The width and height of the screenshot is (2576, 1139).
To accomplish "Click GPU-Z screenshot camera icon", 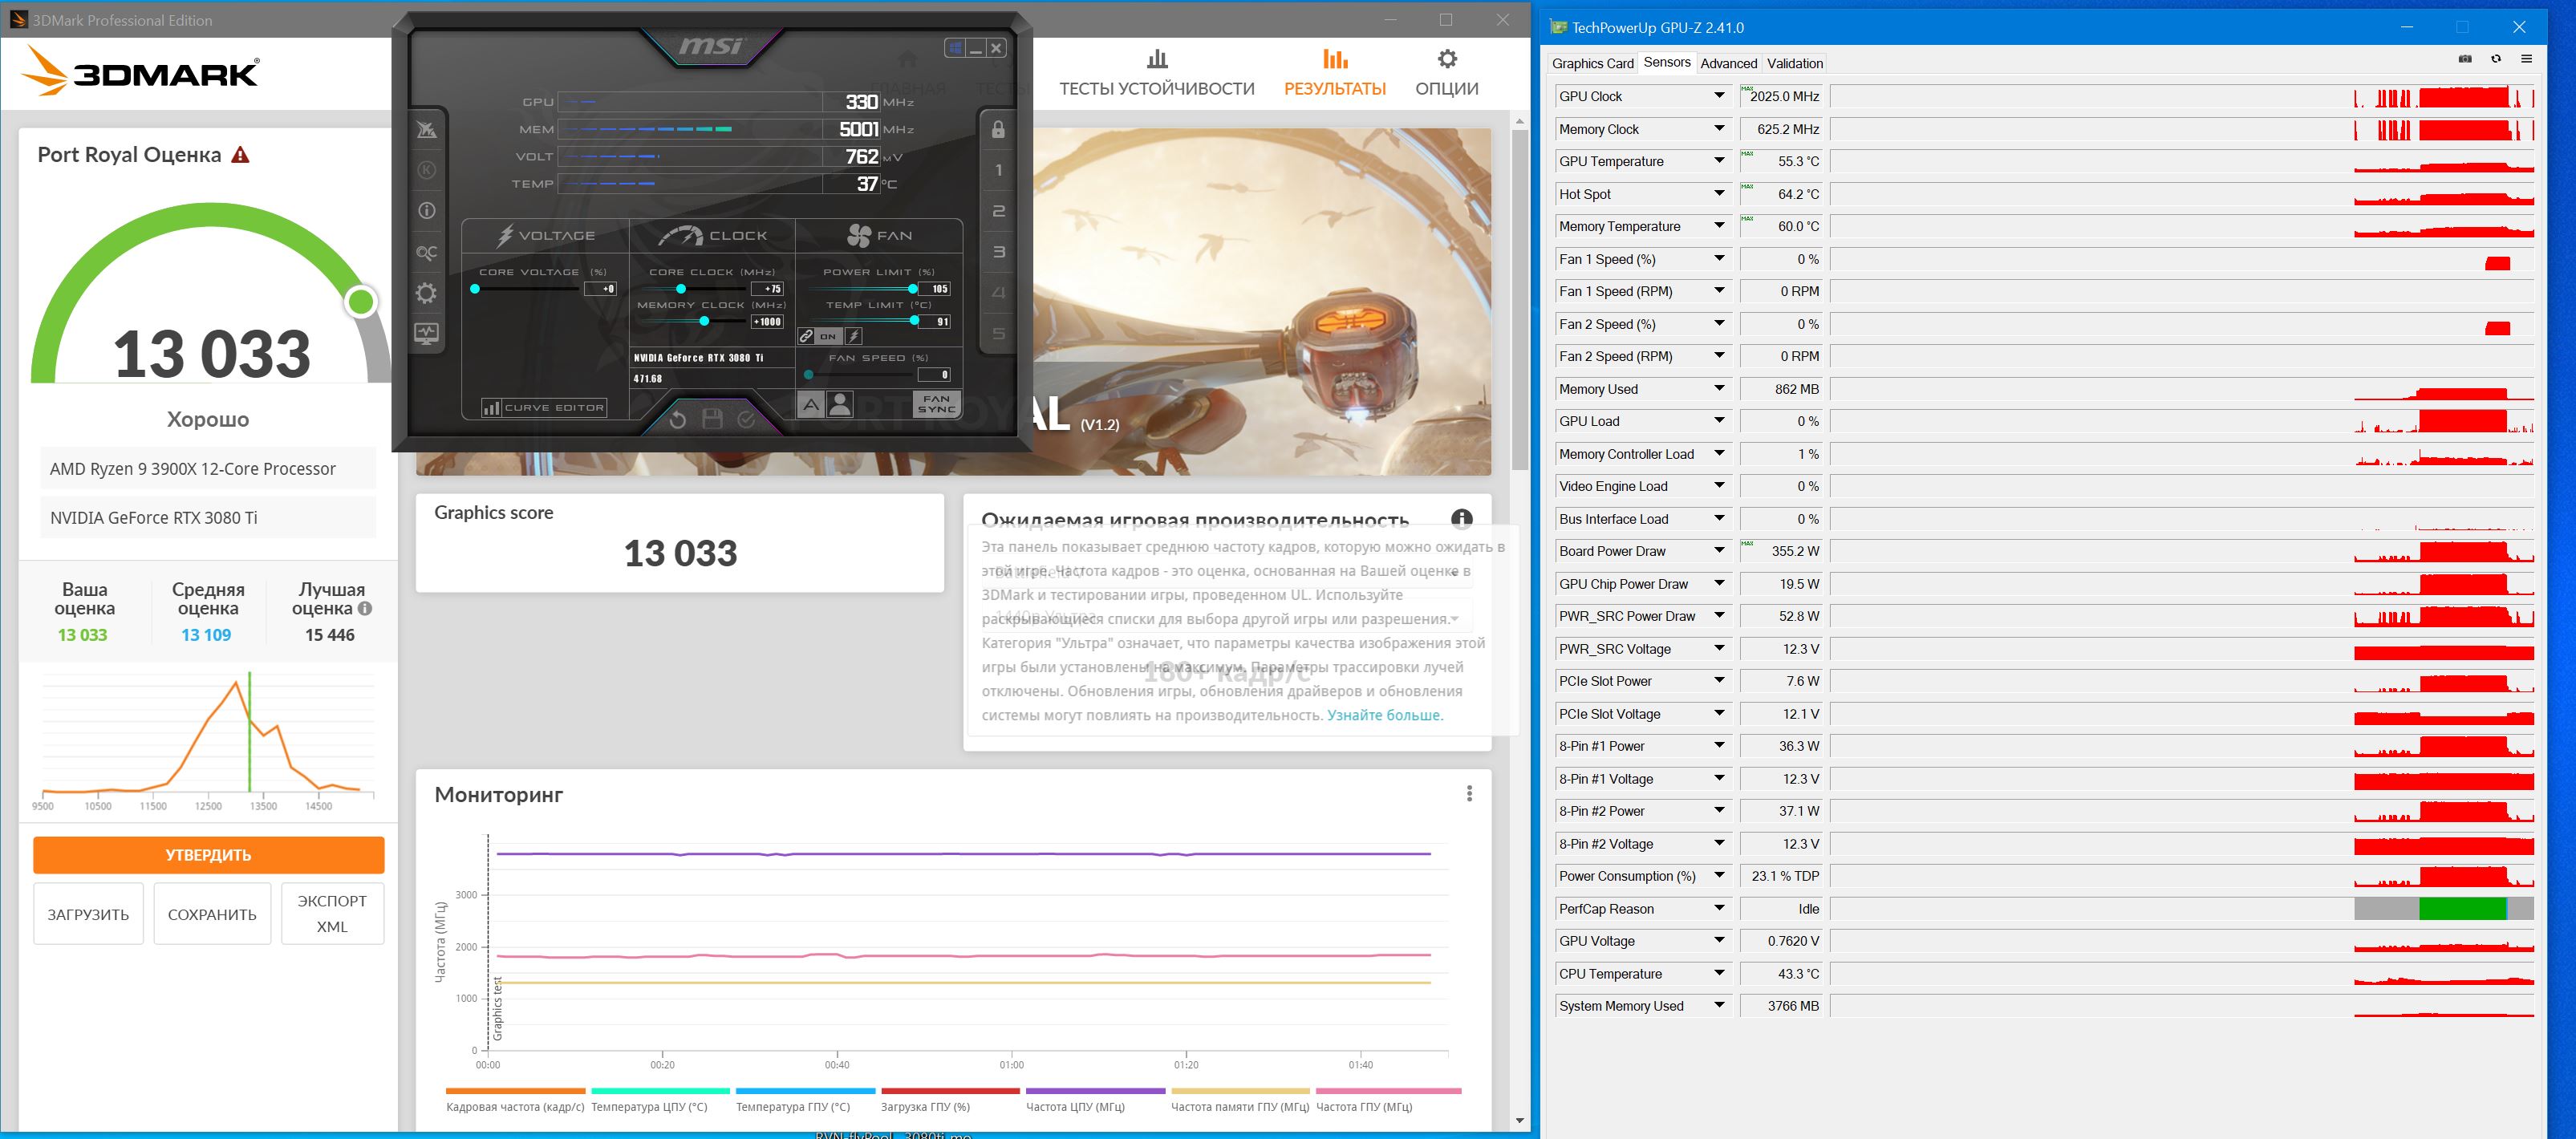I will [2465, 60].
